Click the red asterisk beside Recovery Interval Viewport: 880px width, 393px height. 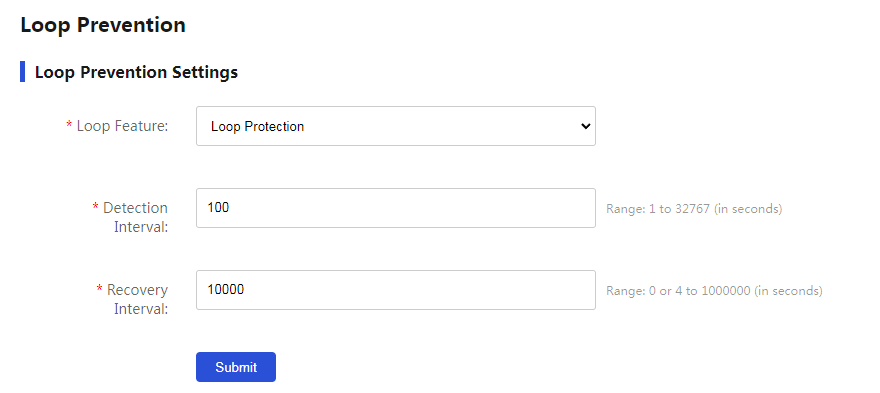point(99,290)
